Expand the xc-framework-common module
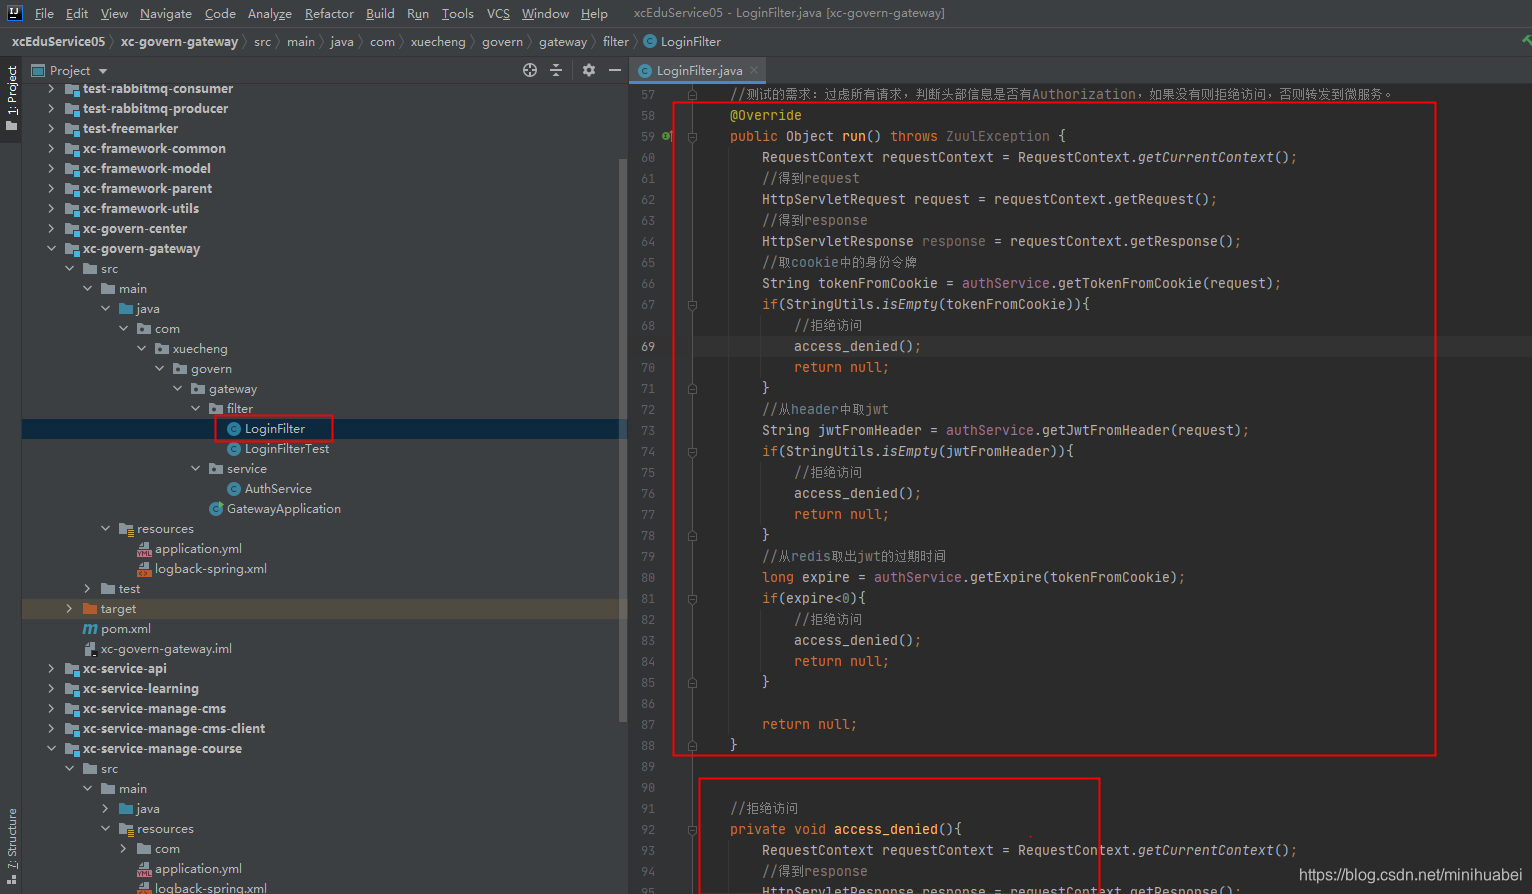Viewport: 1532px width, 894px height. (51, 149)
